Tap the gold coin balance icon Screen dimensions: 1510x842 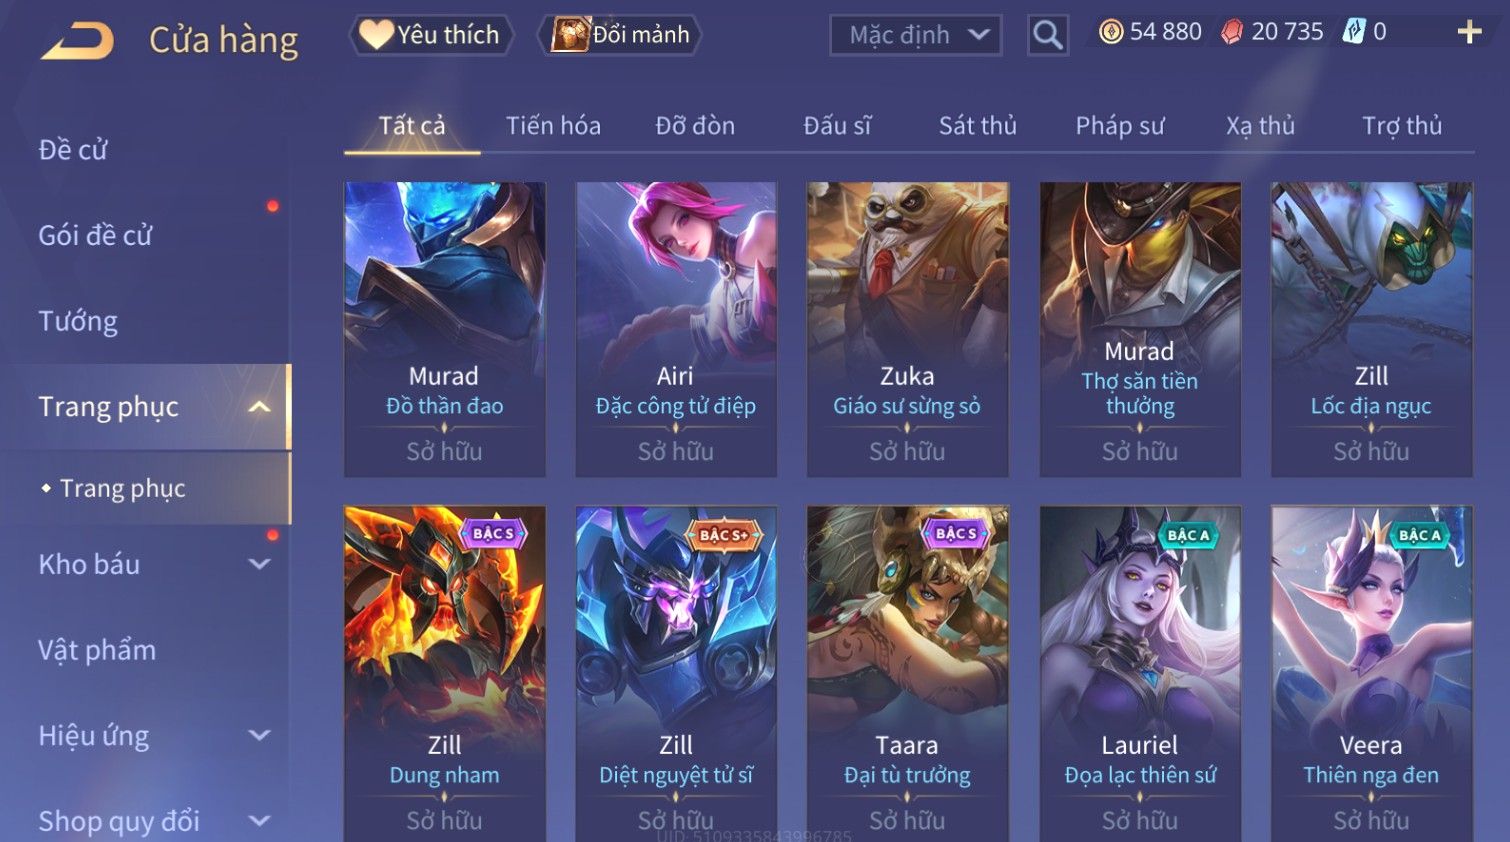1110,32
